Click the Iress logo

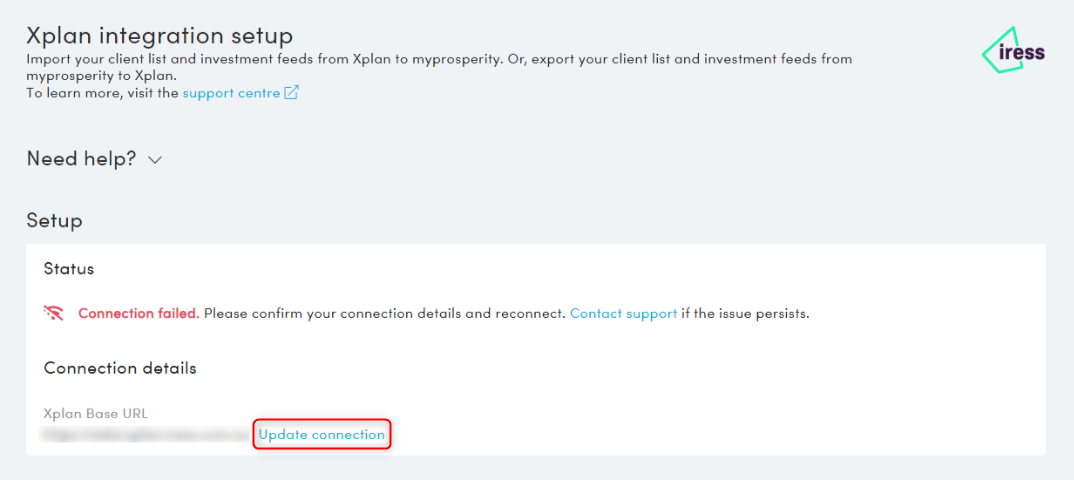tap(1013, 51)
